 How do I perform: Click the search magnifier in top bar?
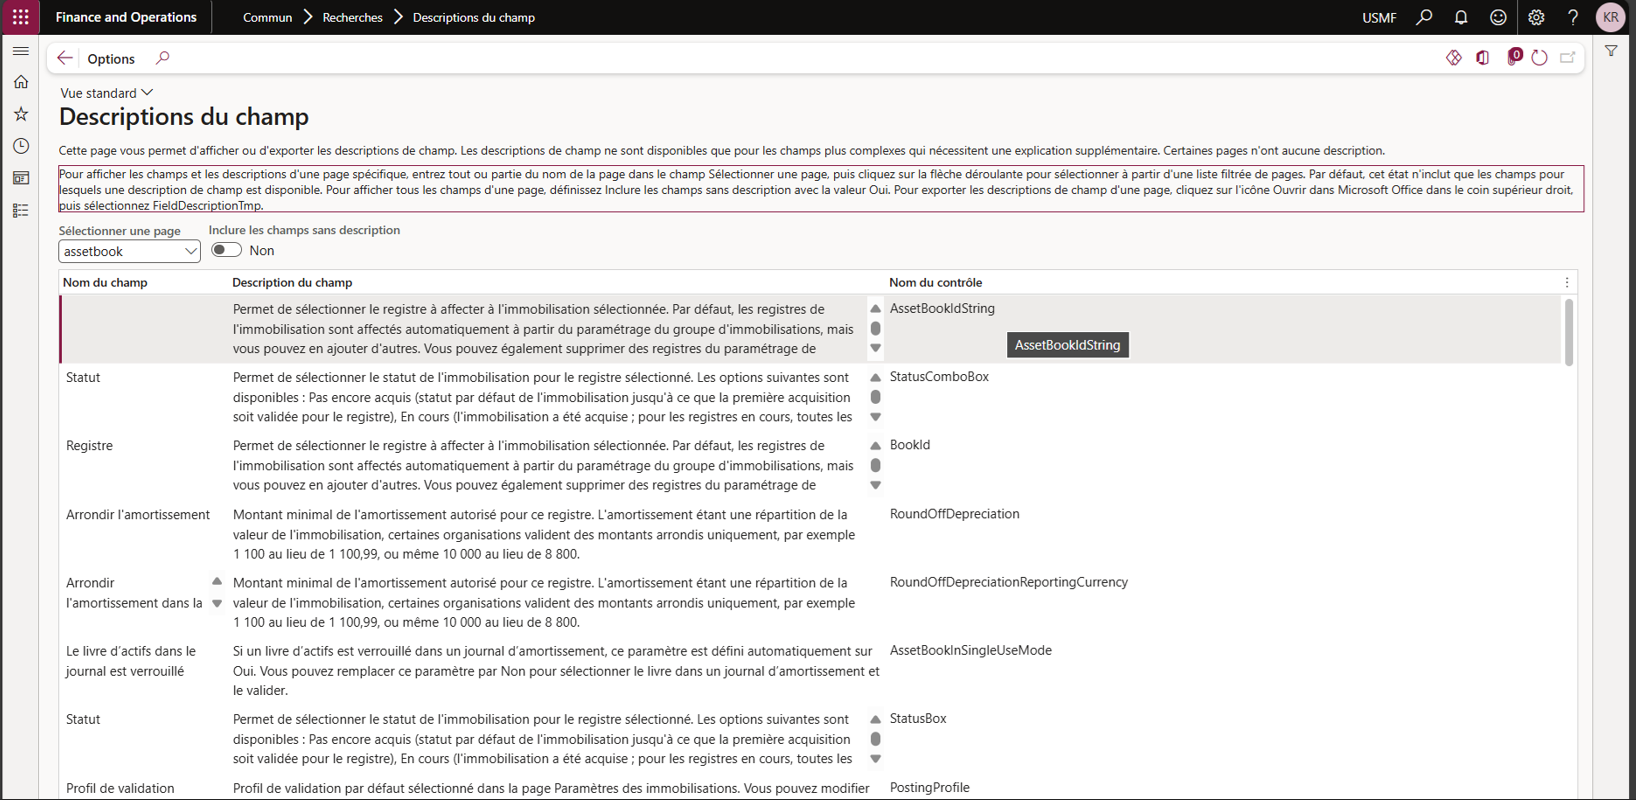tap(1424, 17)
